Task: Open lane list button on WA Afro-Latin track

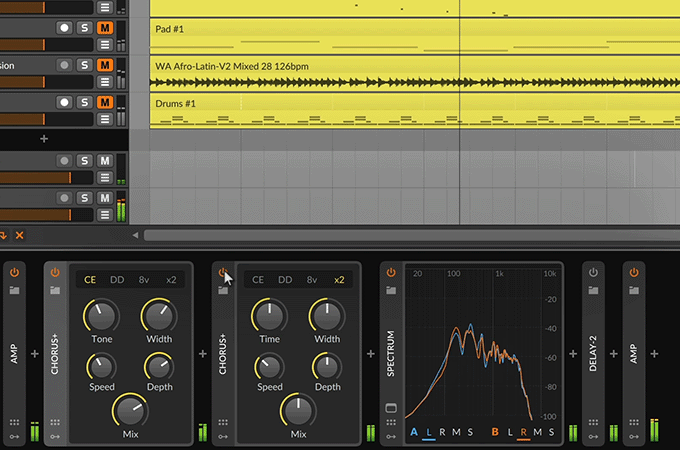Action: (105, 82)
